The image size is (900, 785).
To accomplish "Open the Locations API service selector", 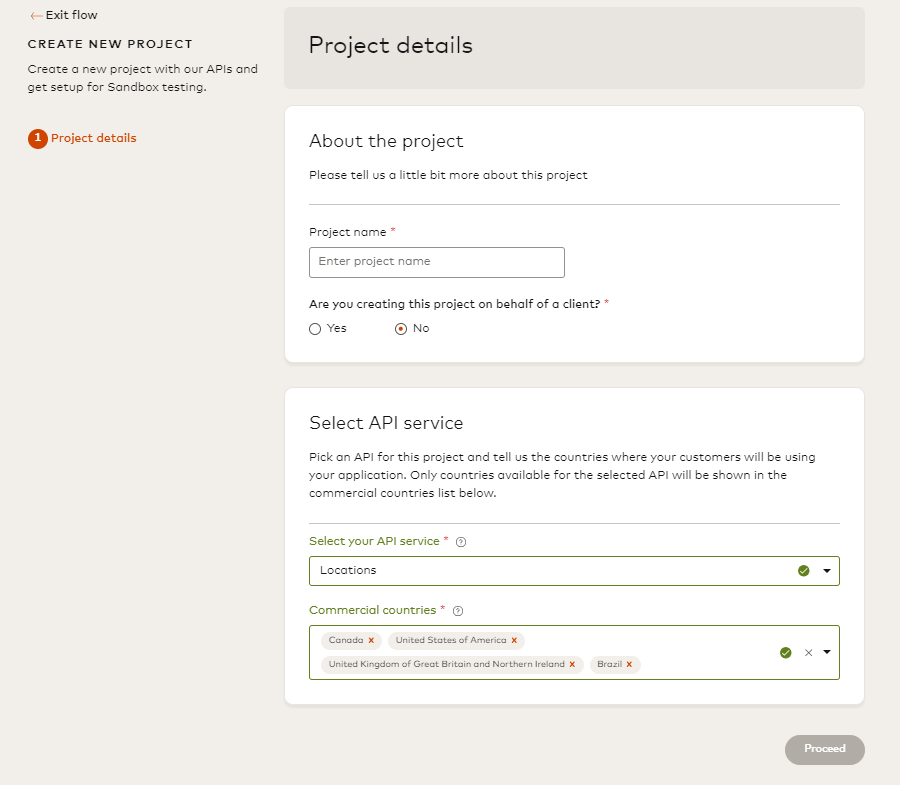I will 550,571.
